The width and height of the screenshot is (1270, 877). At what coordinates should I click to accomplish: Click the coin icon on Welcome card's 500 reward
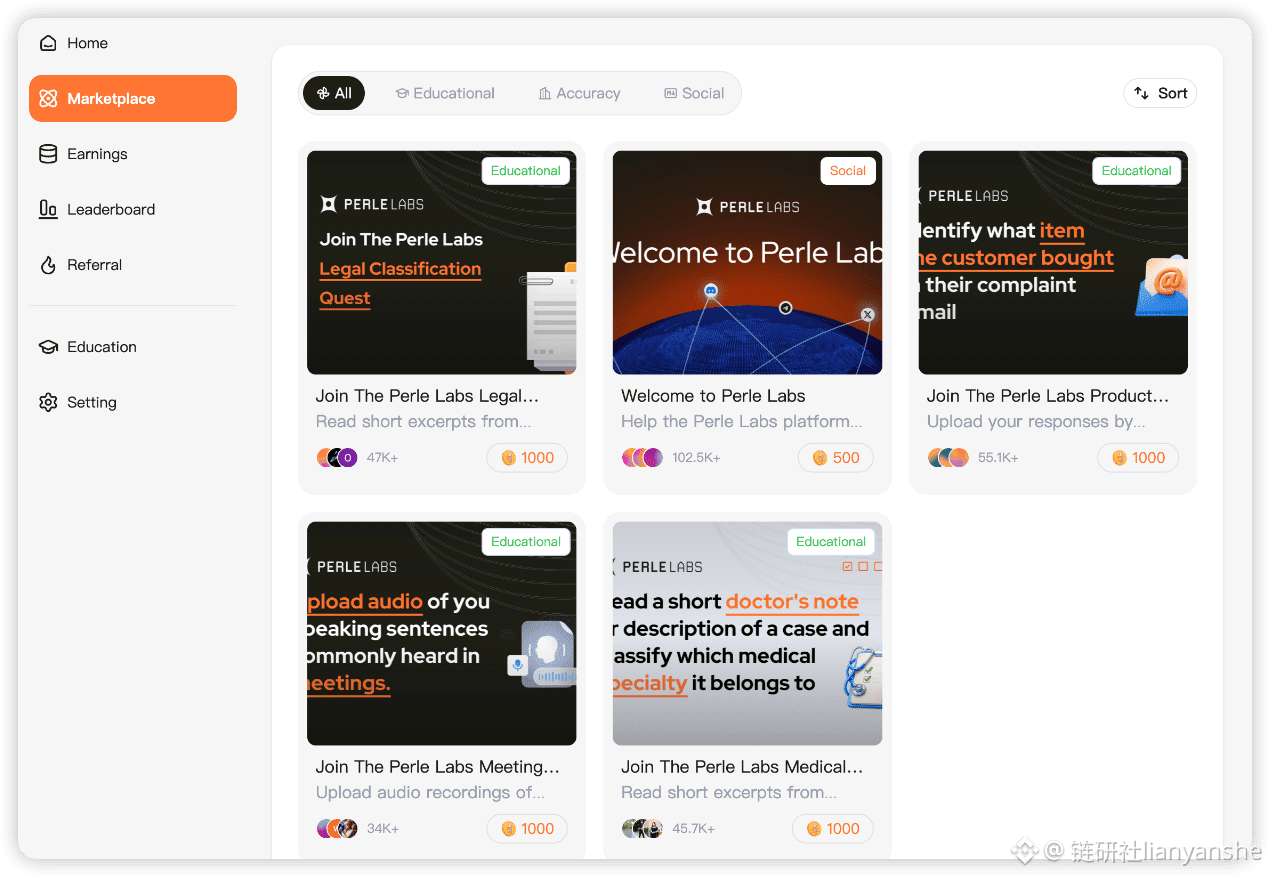(820, 458)
